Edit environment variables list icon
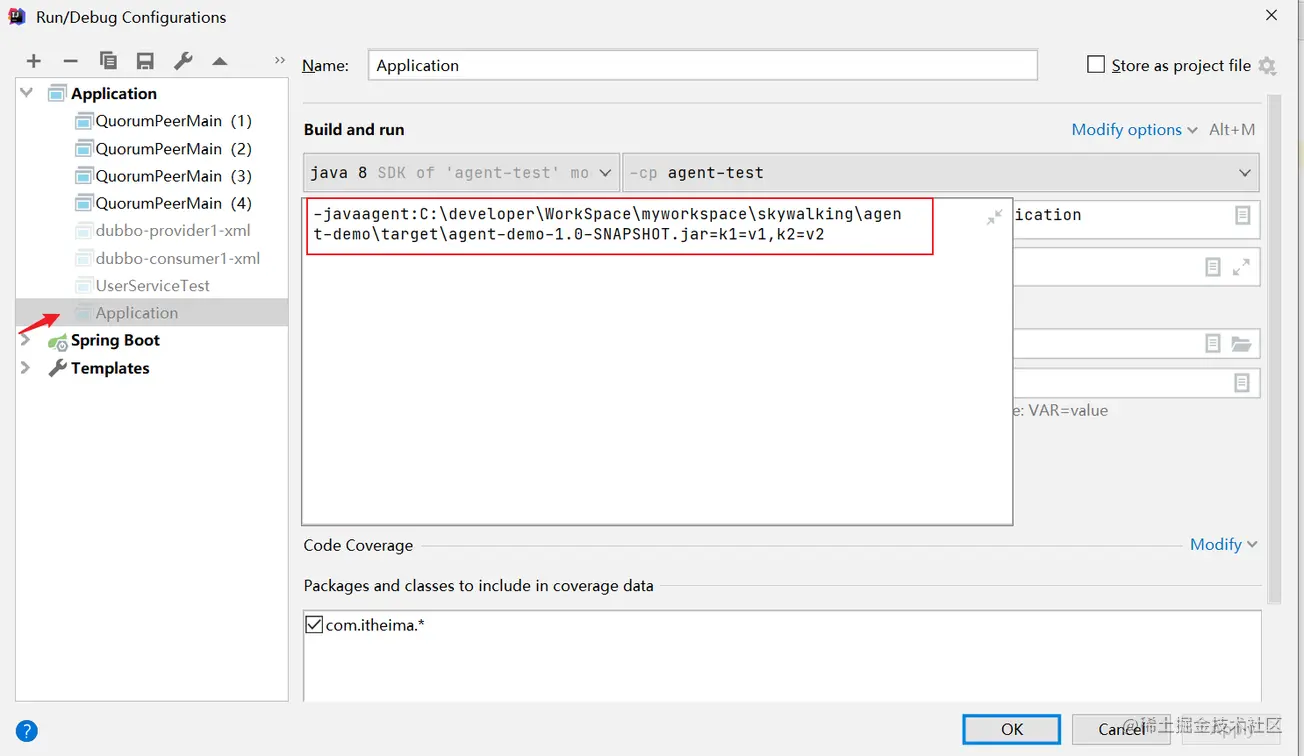This screenshot has width=1304, height=756. pyautogui.click(x=1242, y=383)
